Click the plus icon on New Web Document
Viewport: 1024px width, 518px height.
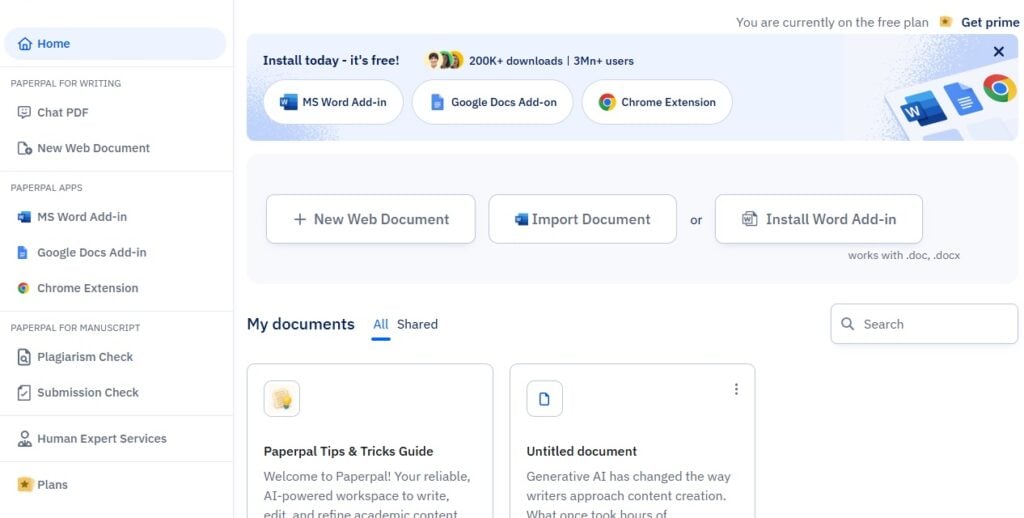pos(300,219)
